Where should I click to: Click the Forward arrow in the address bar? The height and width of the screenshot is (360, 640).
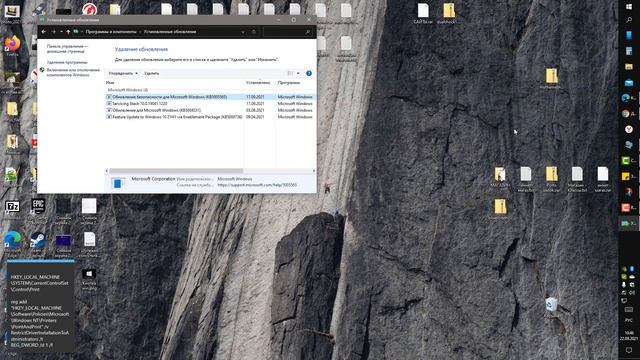(x=53, y=32)
